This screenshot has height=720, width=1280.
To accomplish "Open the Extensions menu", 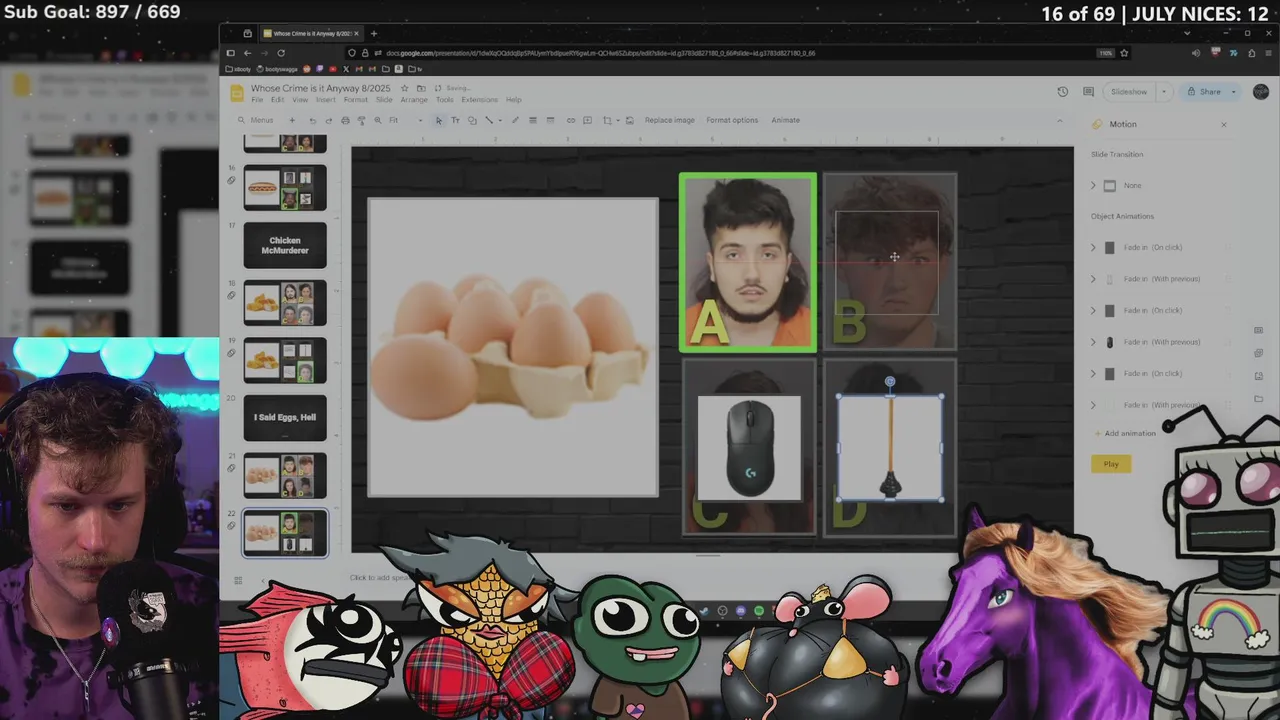I will [479, 100].
